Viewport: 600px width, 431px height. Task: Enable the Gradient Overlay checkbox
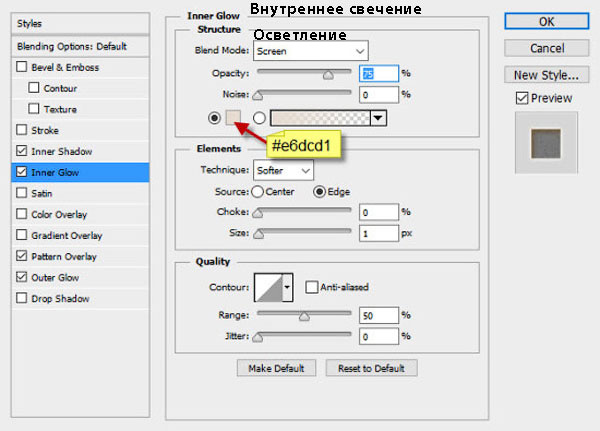(x=22, y=235)
